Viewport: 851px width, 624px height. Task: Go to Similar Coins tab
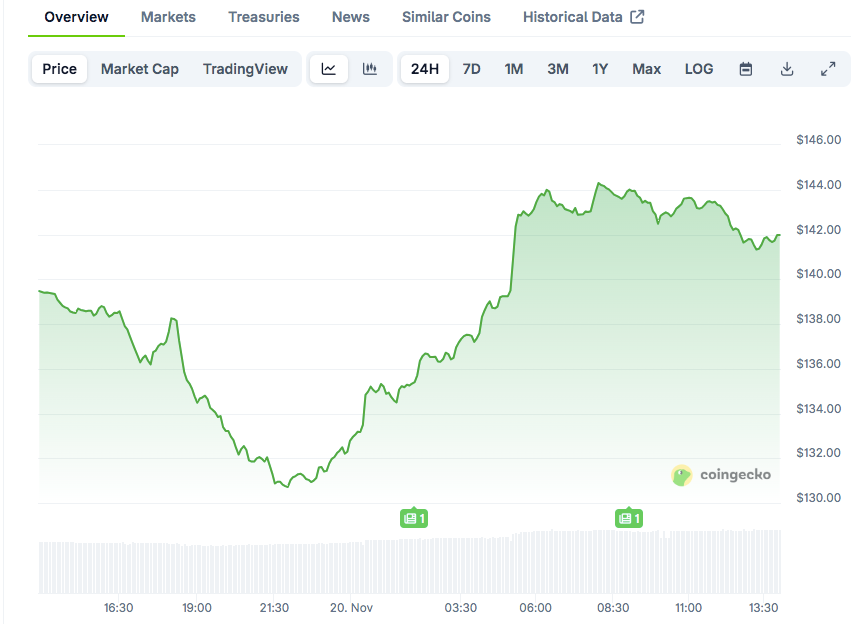446,17
